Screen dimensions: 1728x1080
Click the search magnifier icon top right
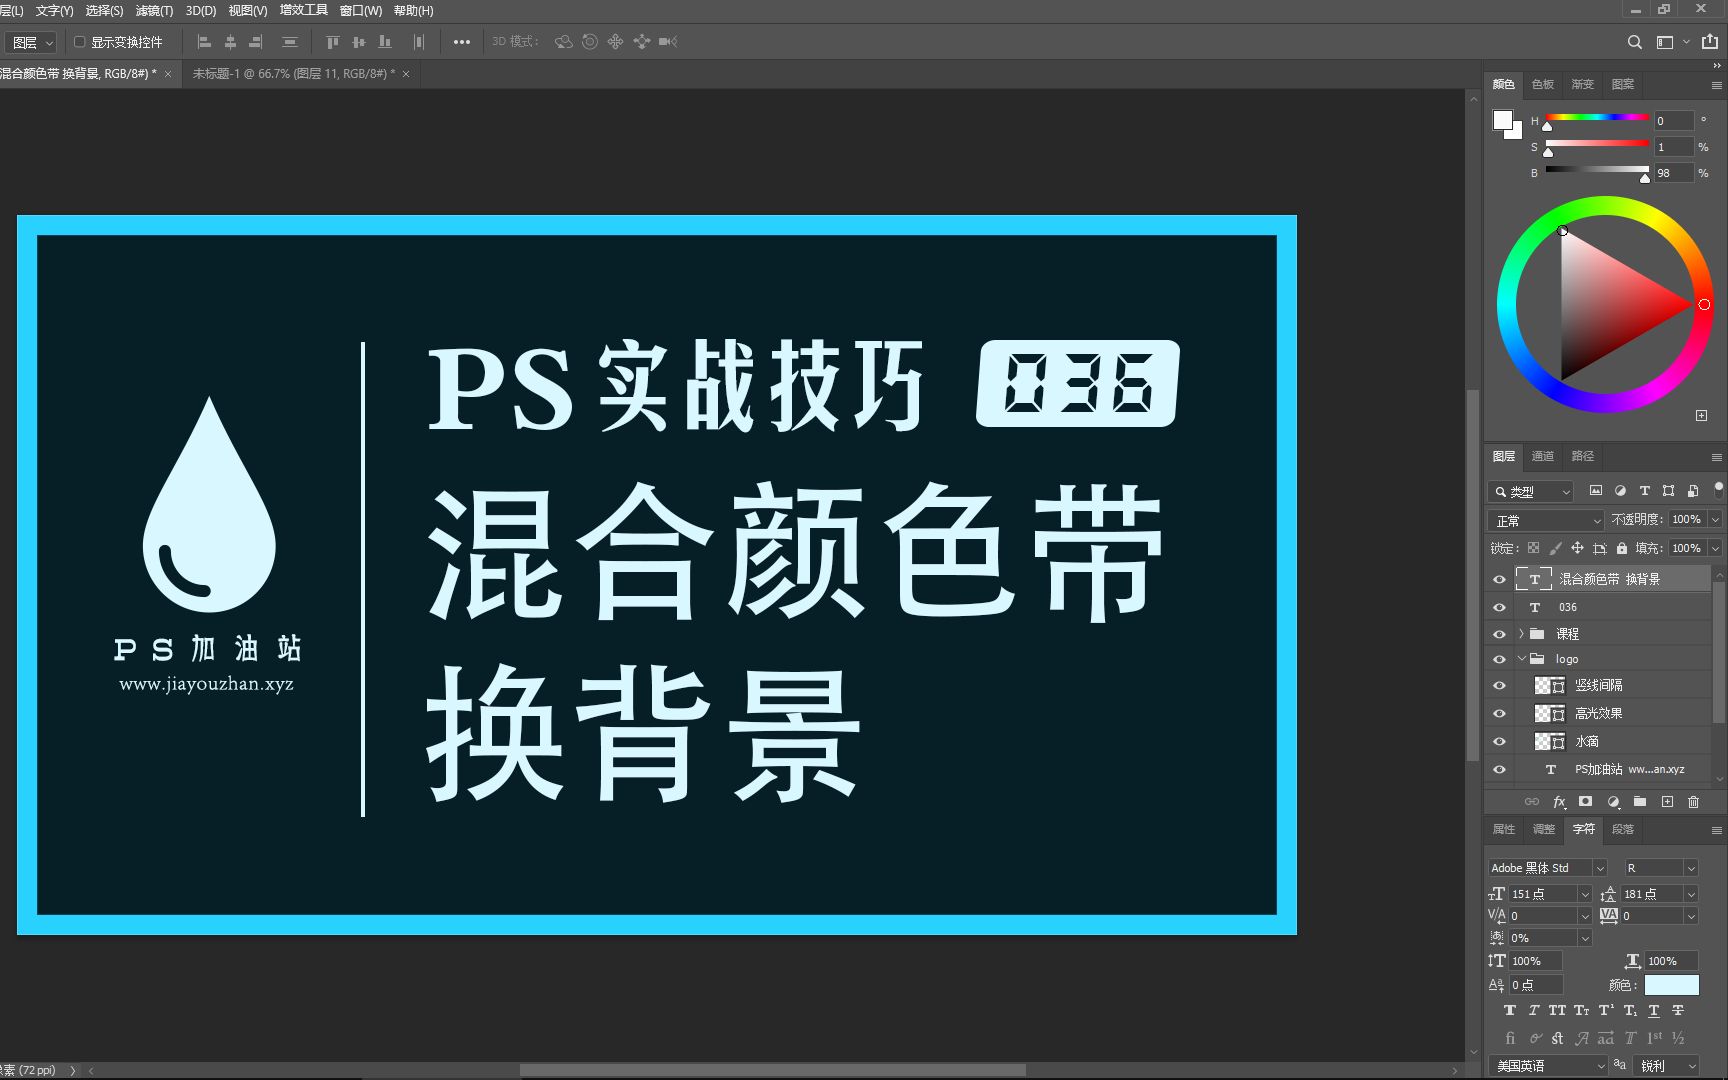click(x=1634, y=42)
